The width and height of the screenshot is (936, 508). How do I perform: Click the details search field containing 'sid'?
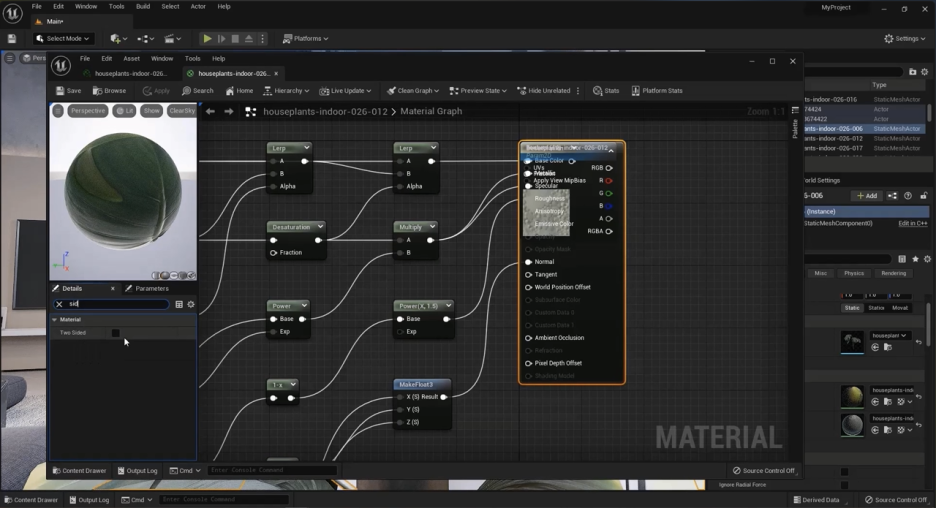coord(111,304)
